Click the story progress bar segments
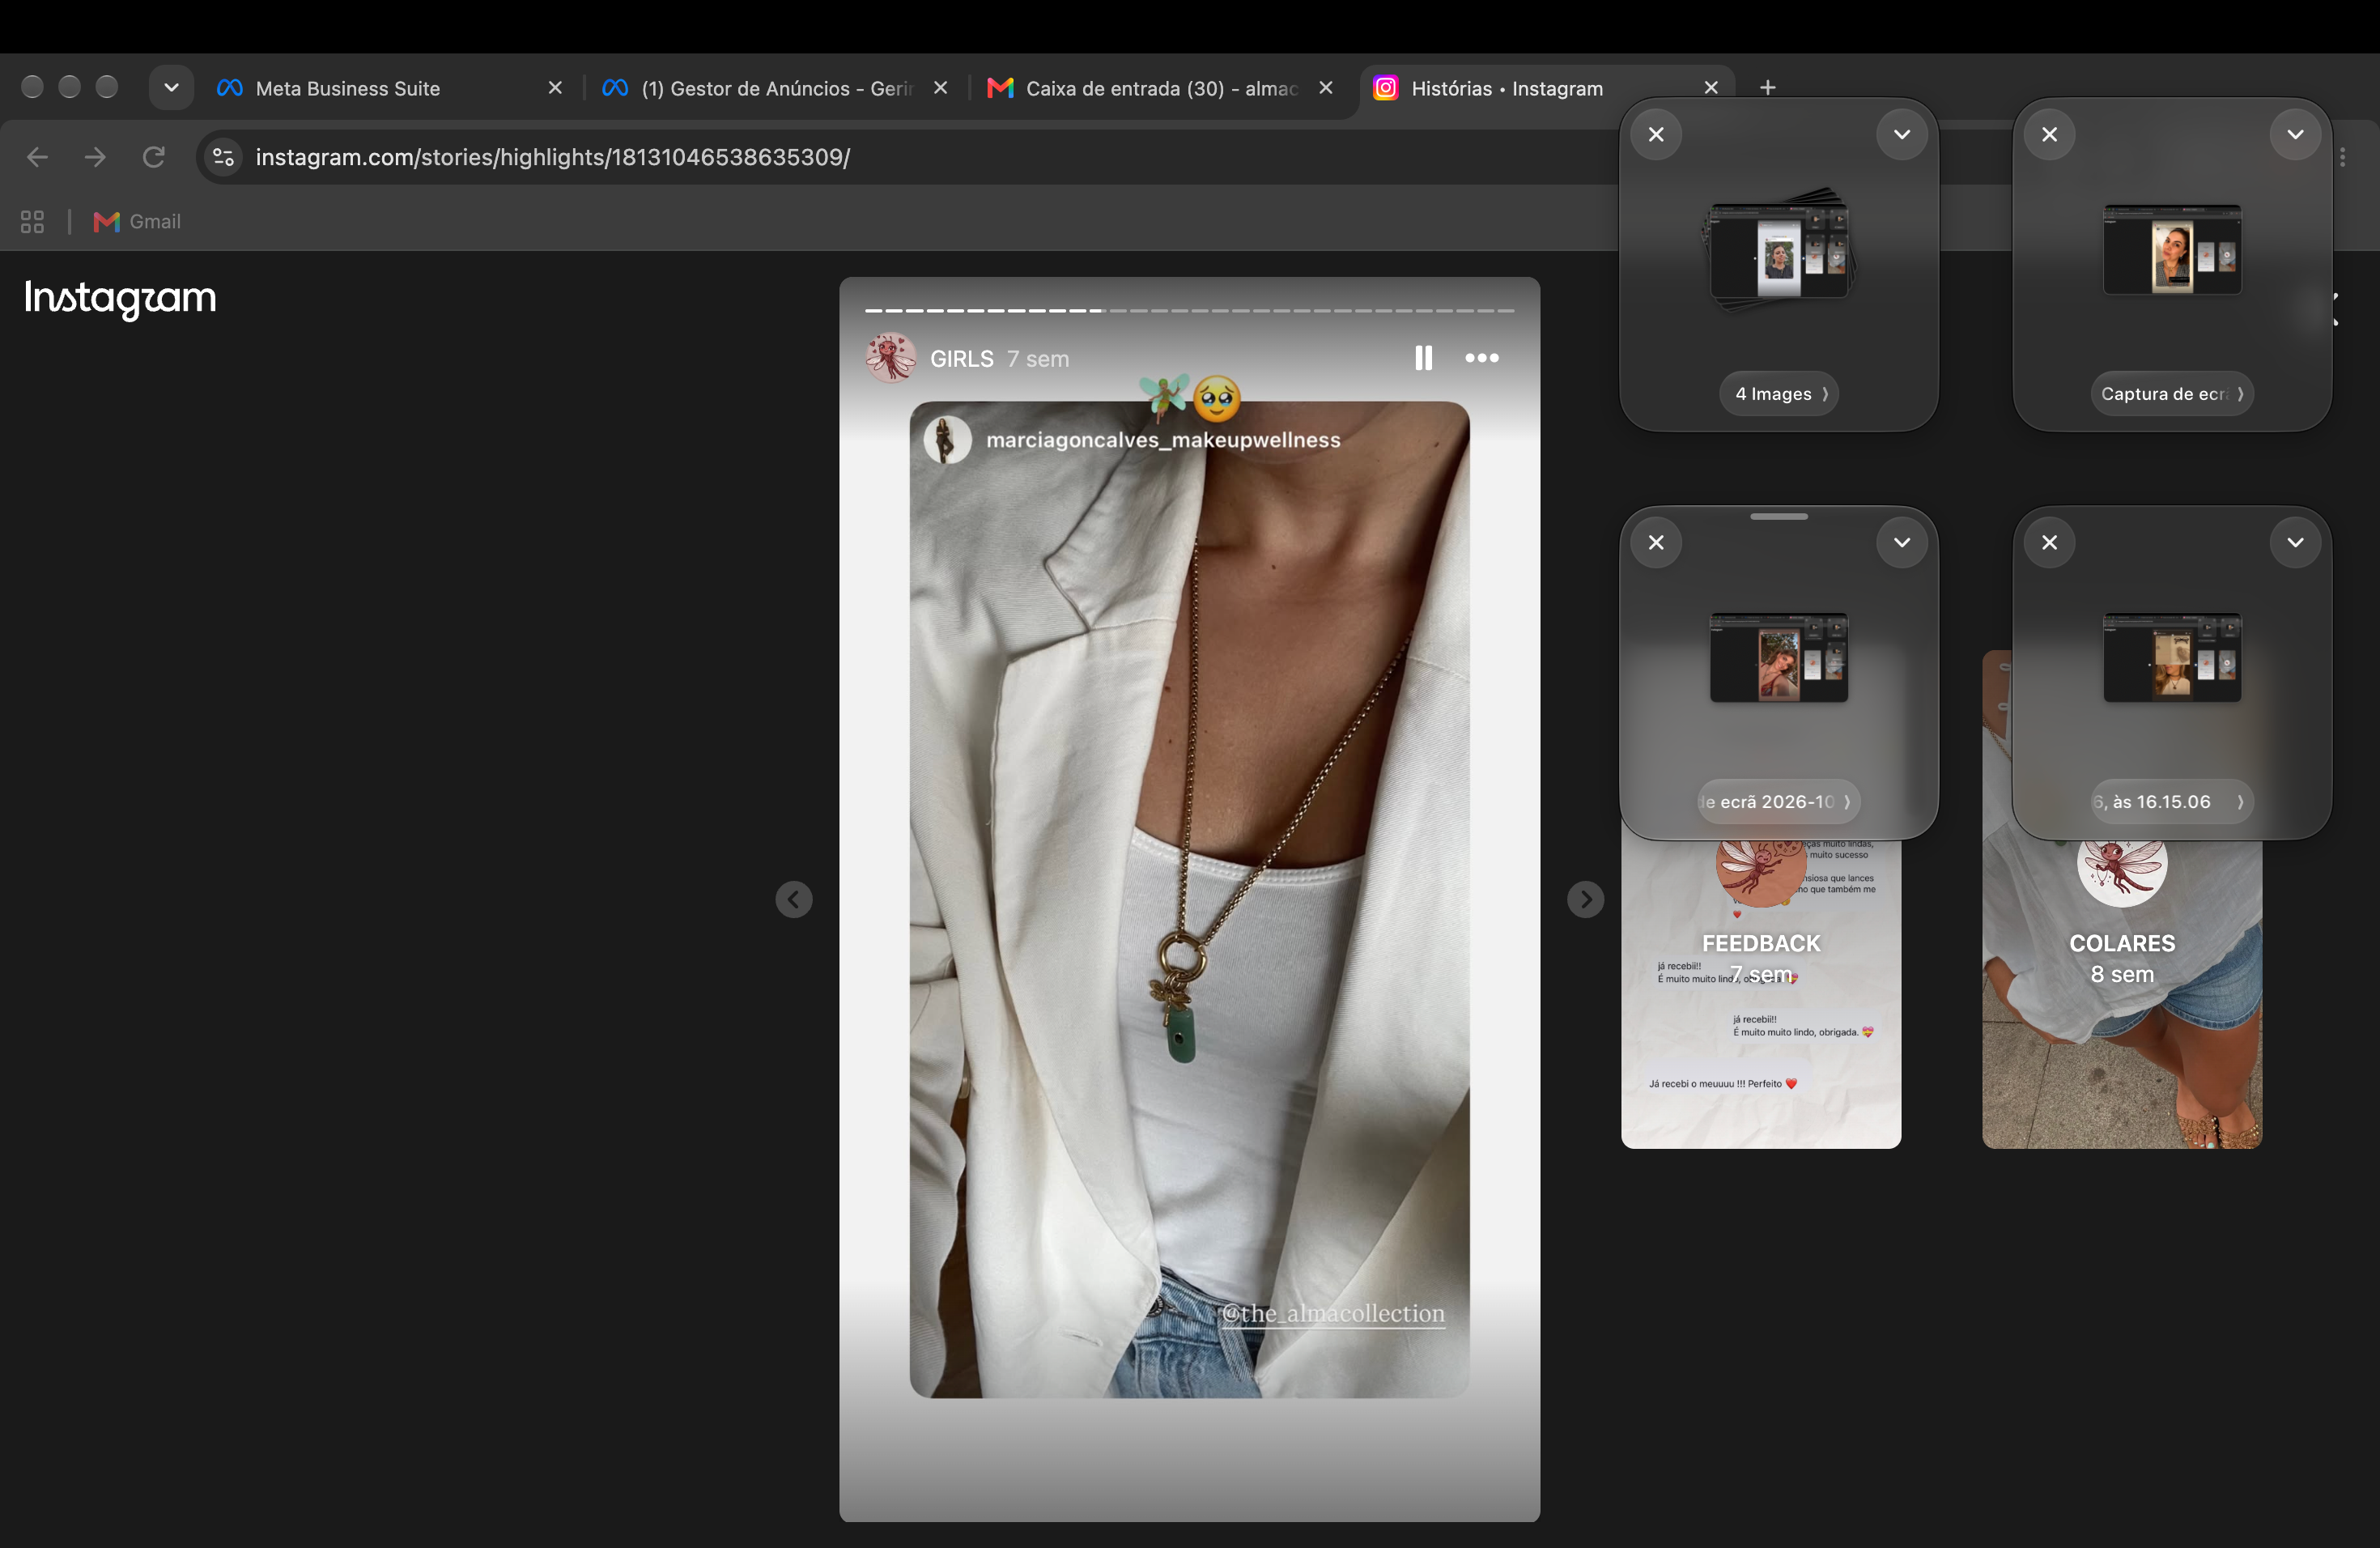Screen dimensions: 2380x1548 (1189, 311)
